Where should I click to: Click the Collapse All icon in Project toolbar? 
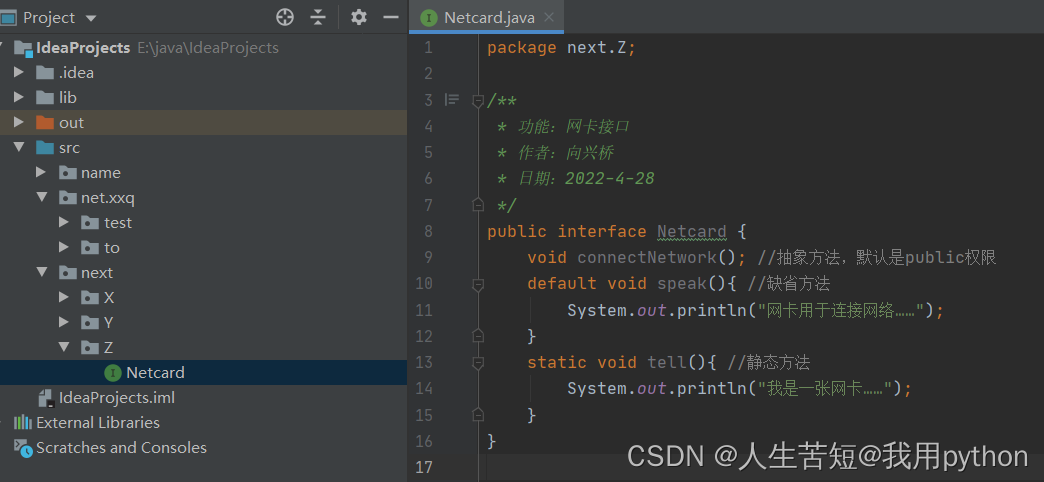318,17
